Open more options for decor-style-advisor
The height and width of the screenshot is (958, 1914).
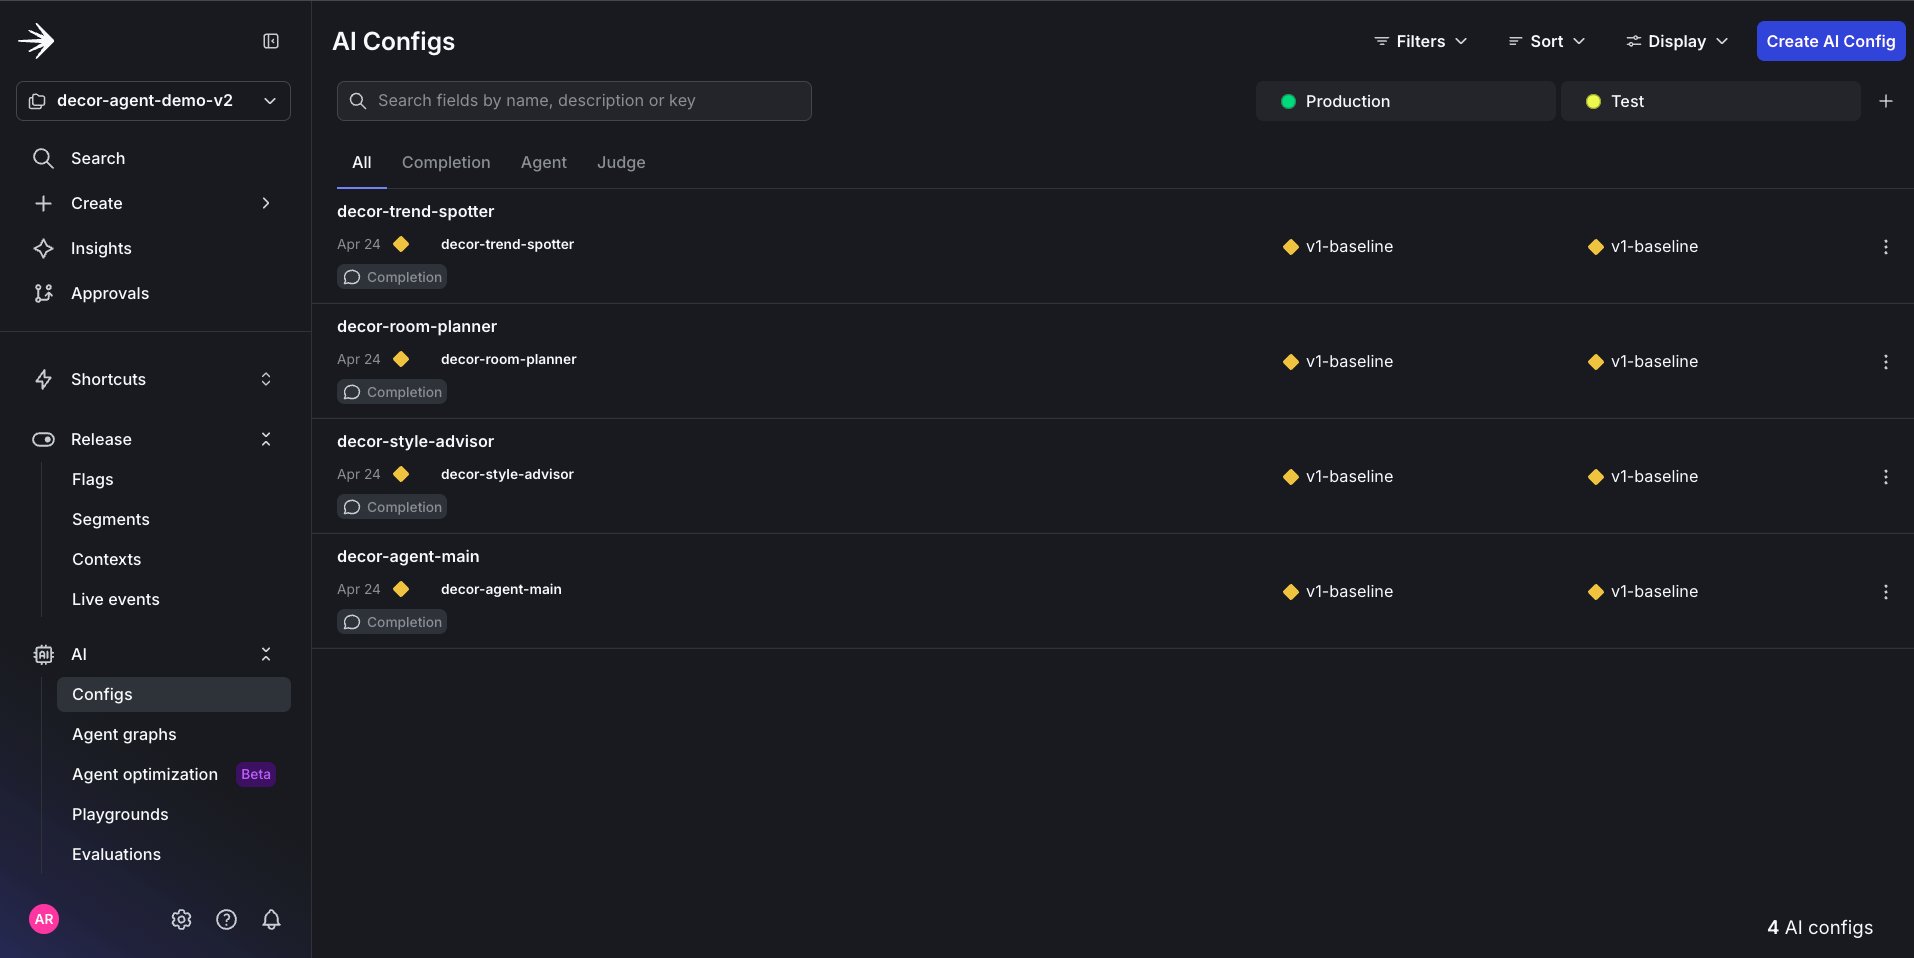1885,477
